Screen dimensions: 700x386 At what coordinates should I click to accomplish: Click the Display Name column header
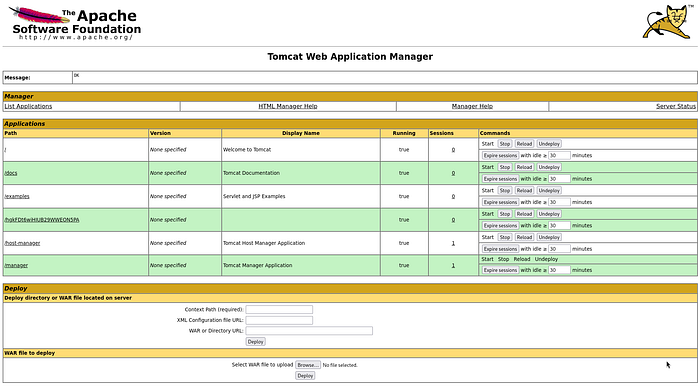pyautogui.click(x=301, y=133)
